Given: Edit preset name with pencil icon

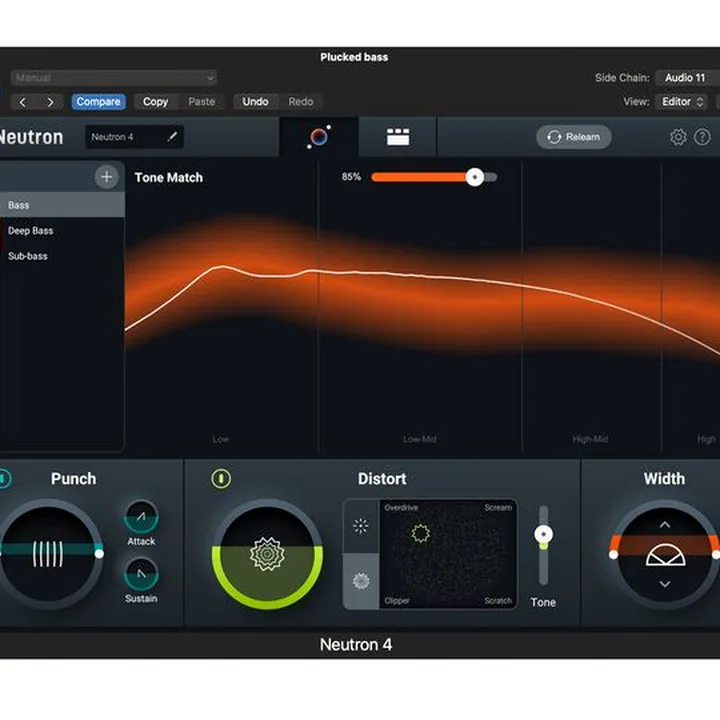Looking at the screenshot, I should tap(172, 136).
